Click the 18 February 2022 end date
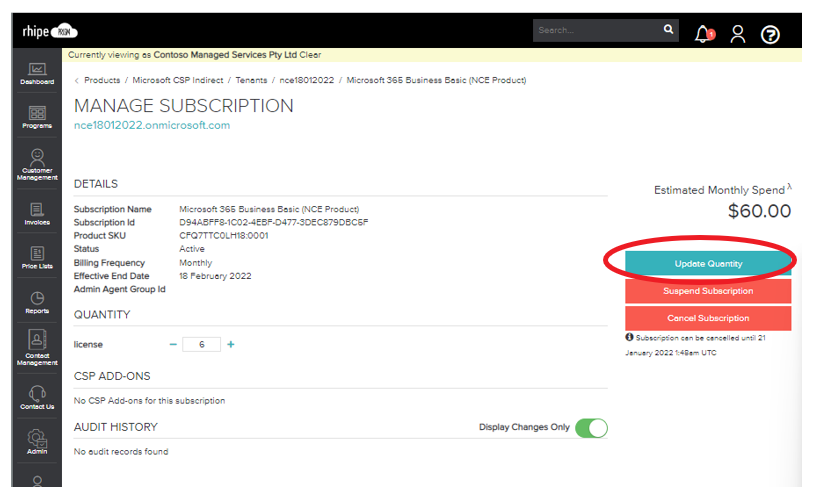The image size is (837, 501). (x=215, y=276)
